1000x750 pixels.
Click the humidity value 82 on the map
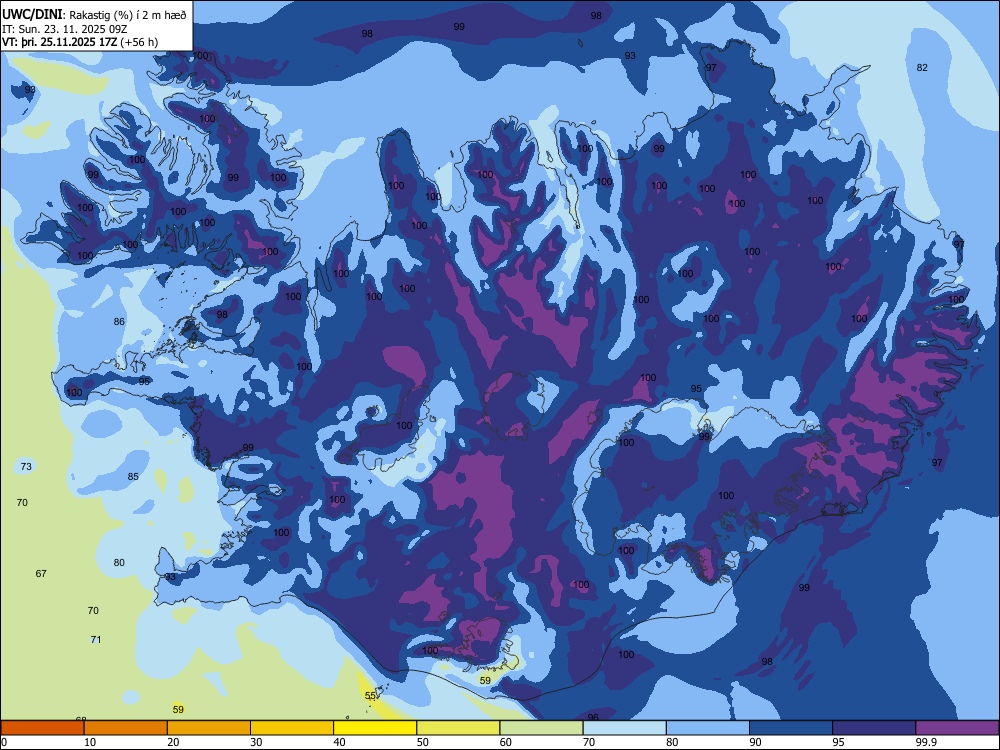click(x=922, y=68)
